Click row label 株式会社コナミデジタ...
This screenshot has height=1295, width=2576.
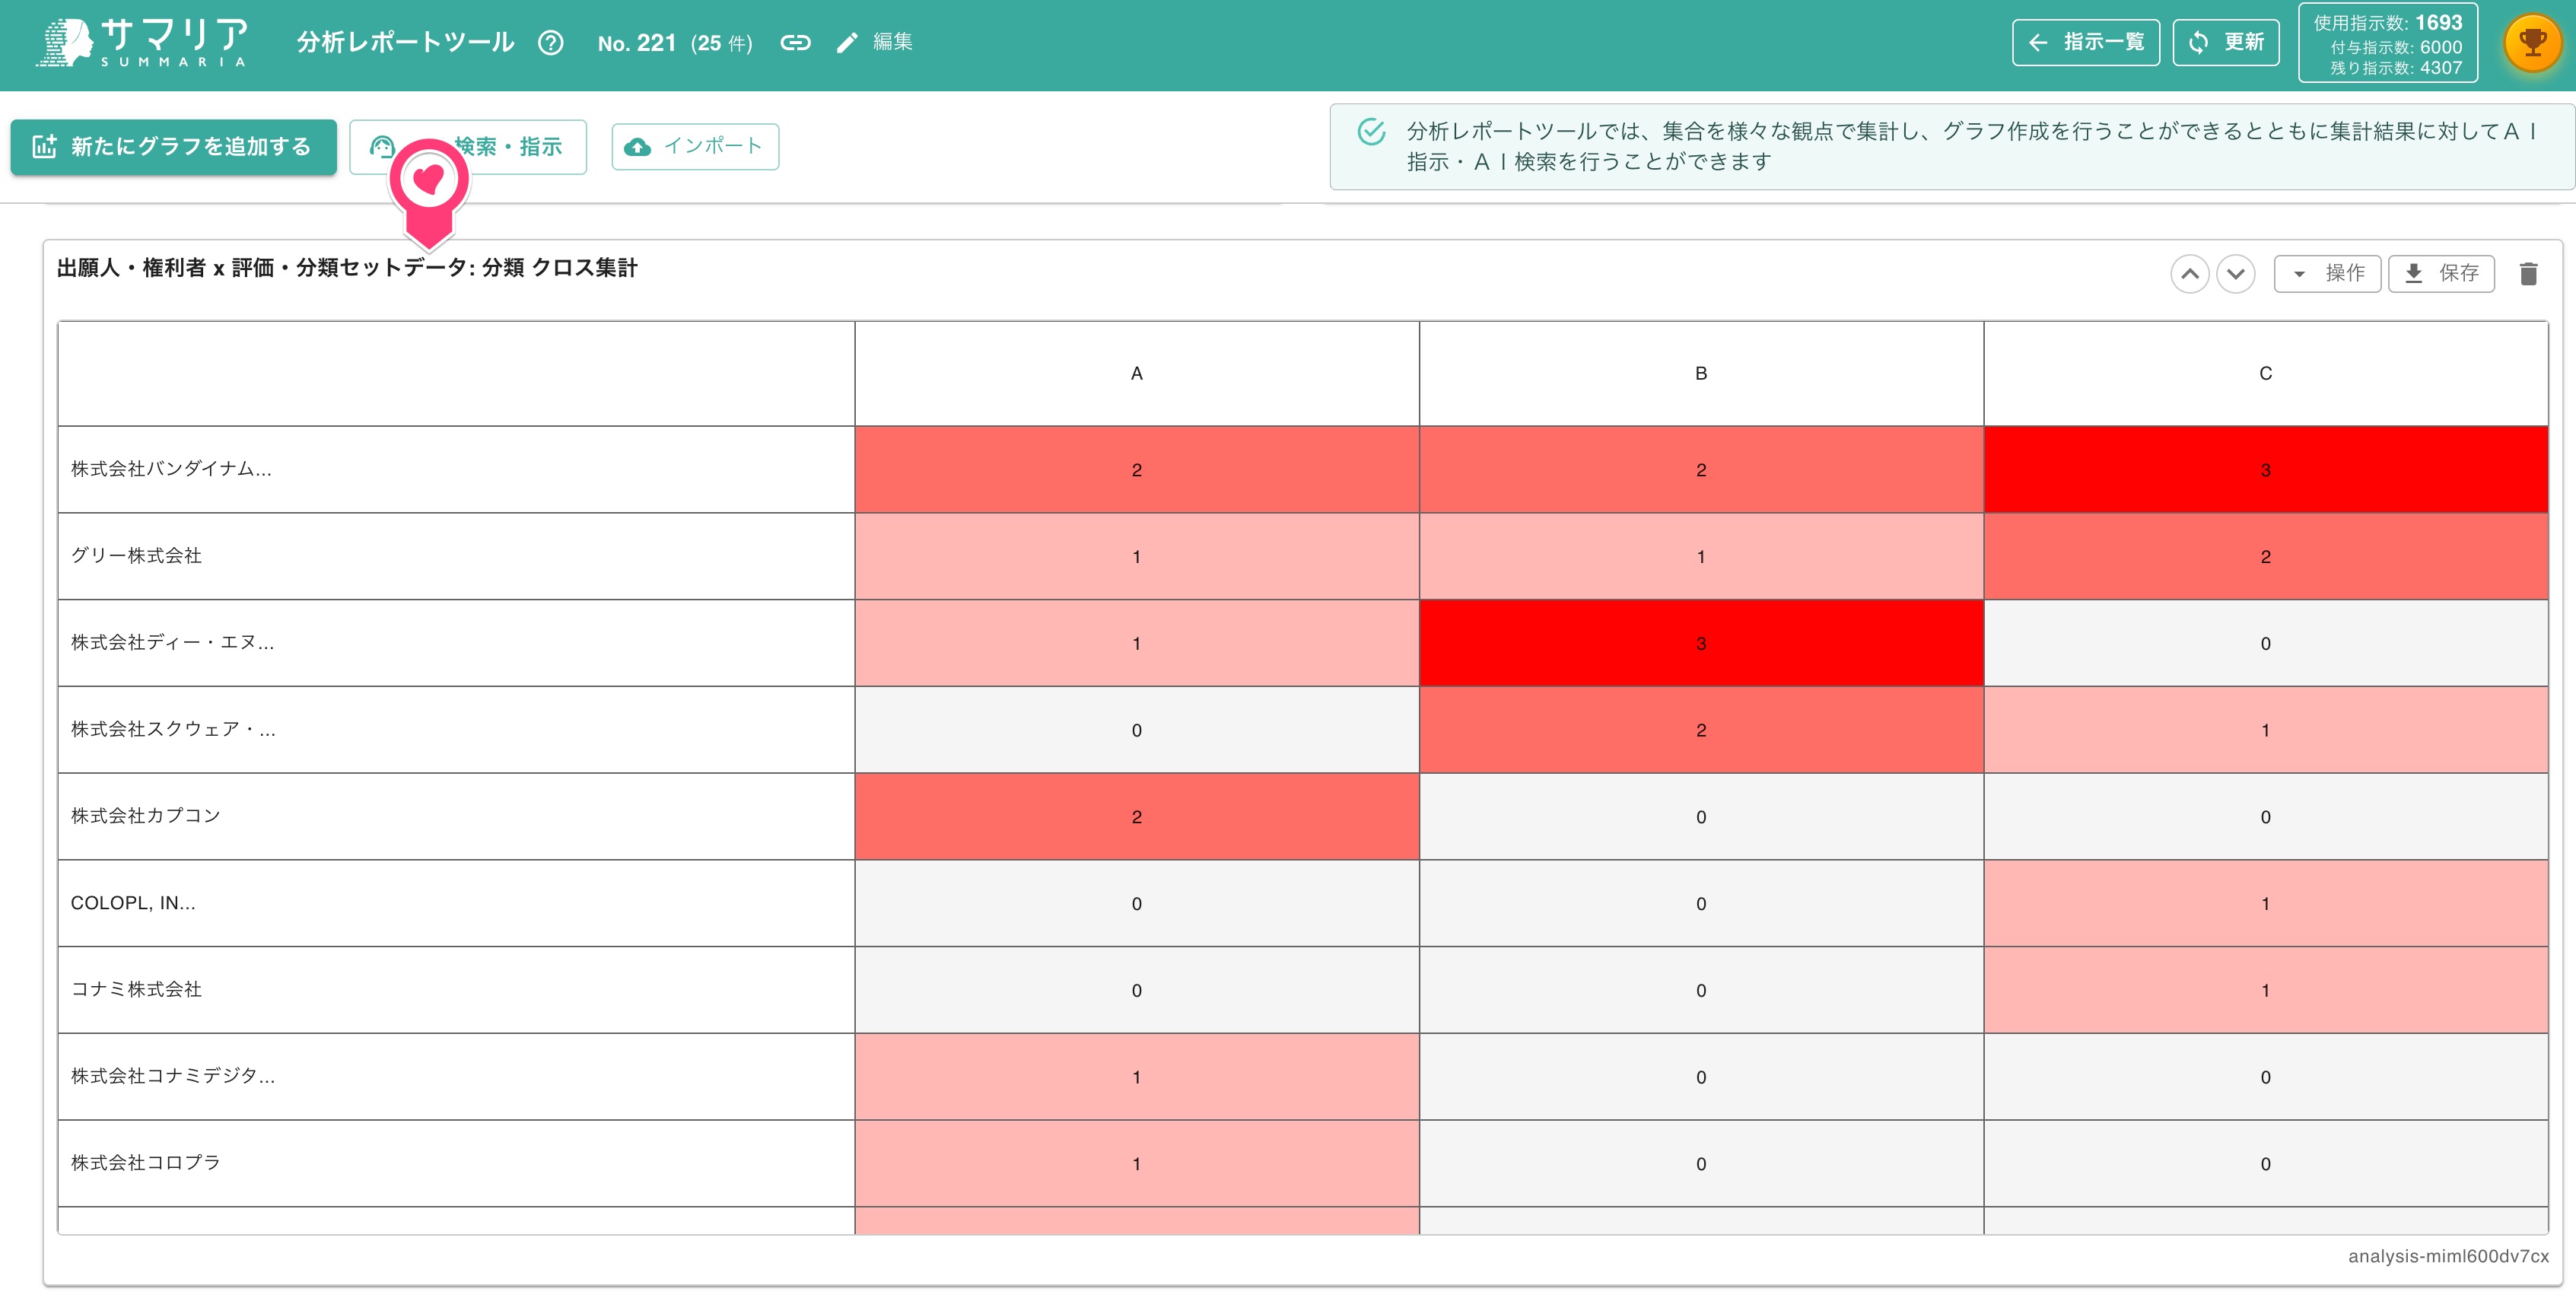click(x=173, y=1077)
